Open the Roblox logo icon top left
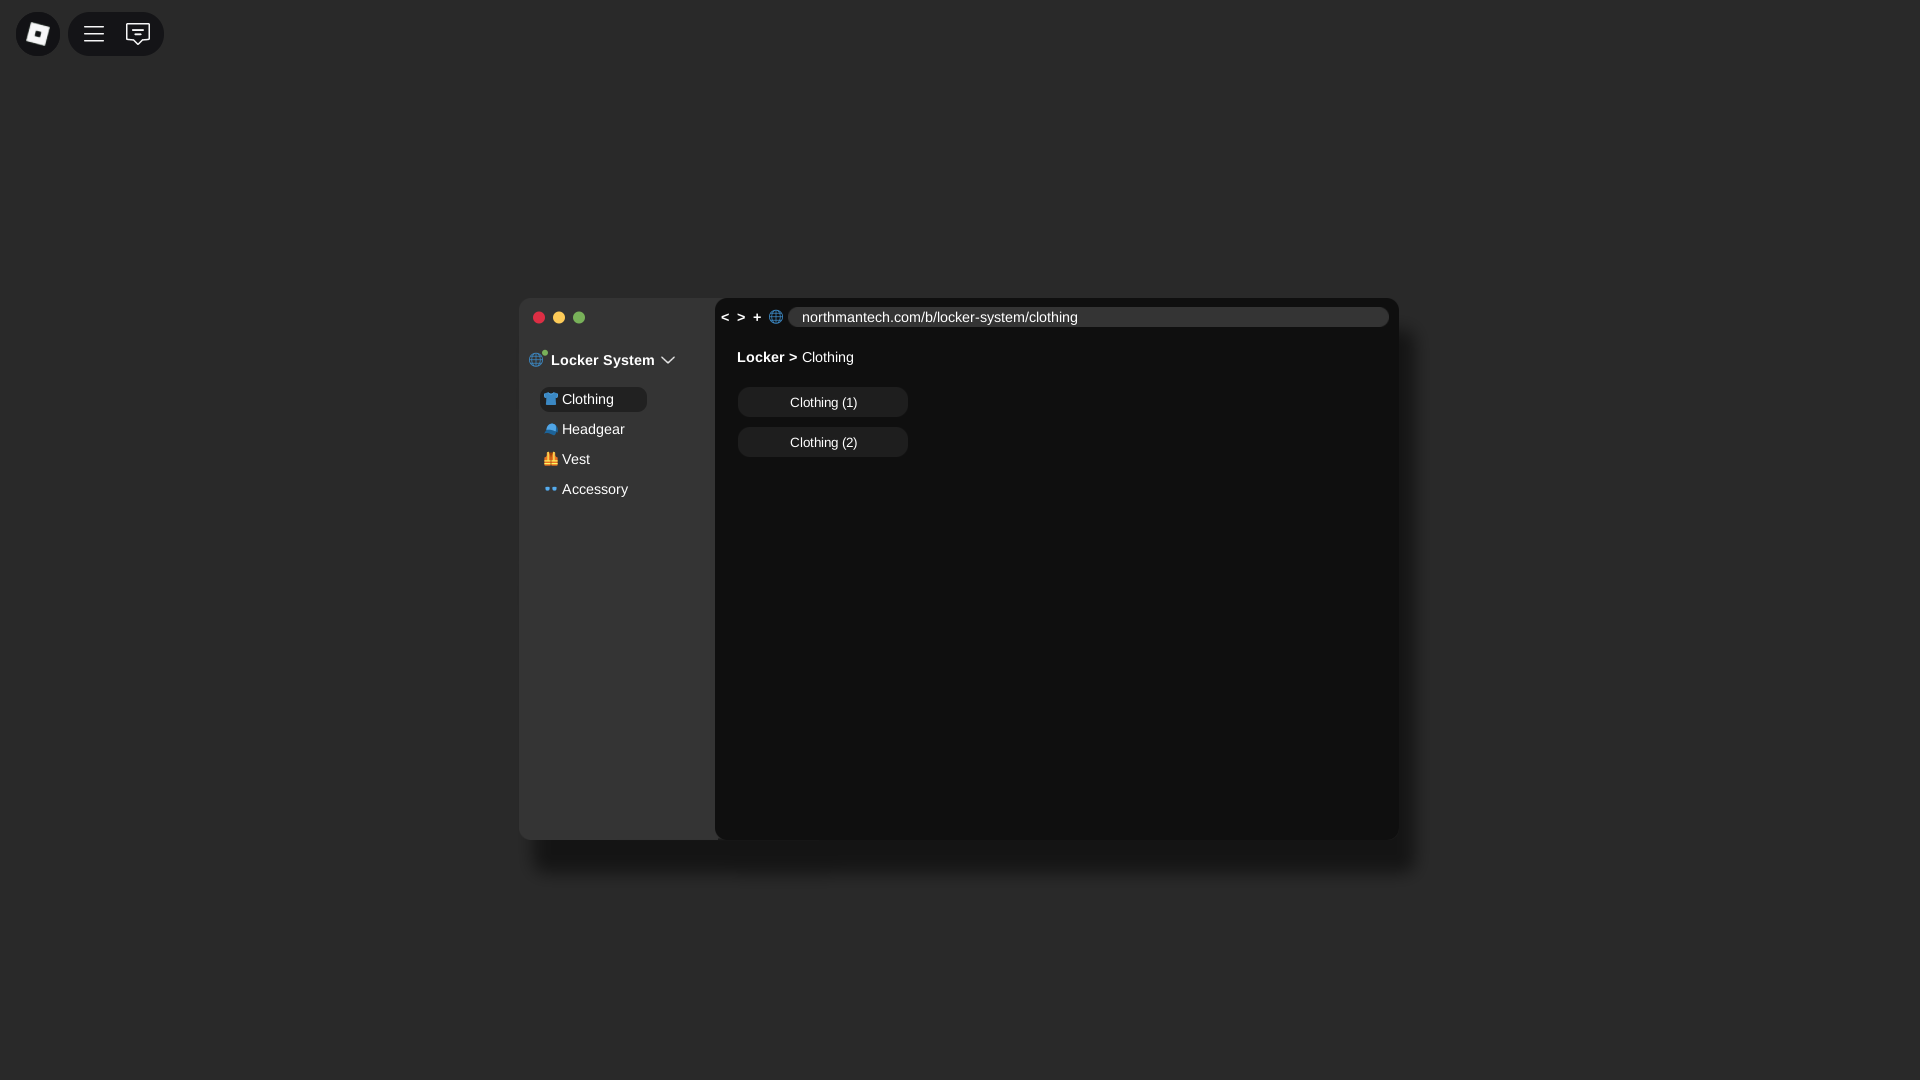The height and width of the screenshot is (1080, 1920). (37, 33)
